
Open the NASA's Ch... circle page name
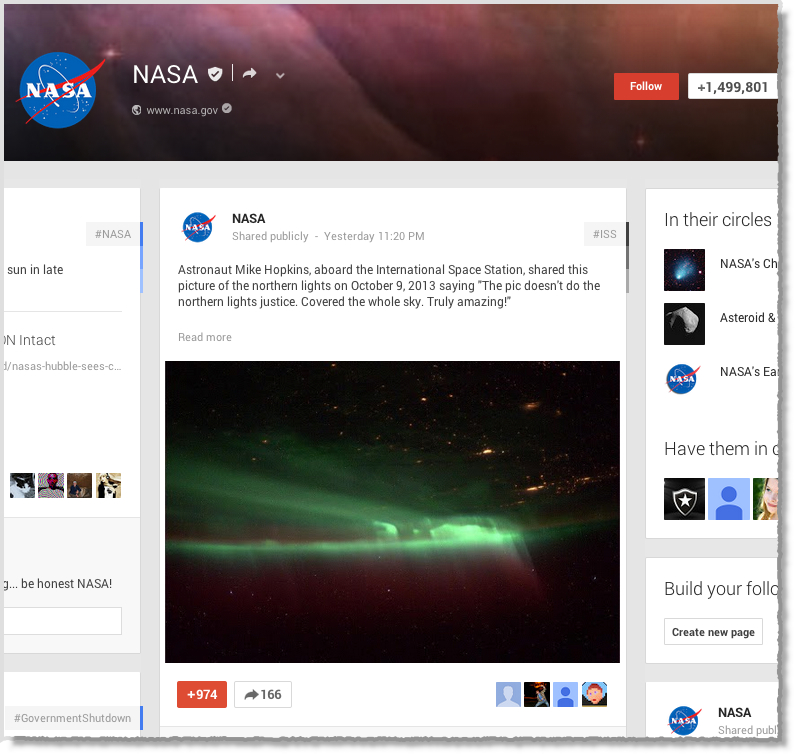coord(748,264)
